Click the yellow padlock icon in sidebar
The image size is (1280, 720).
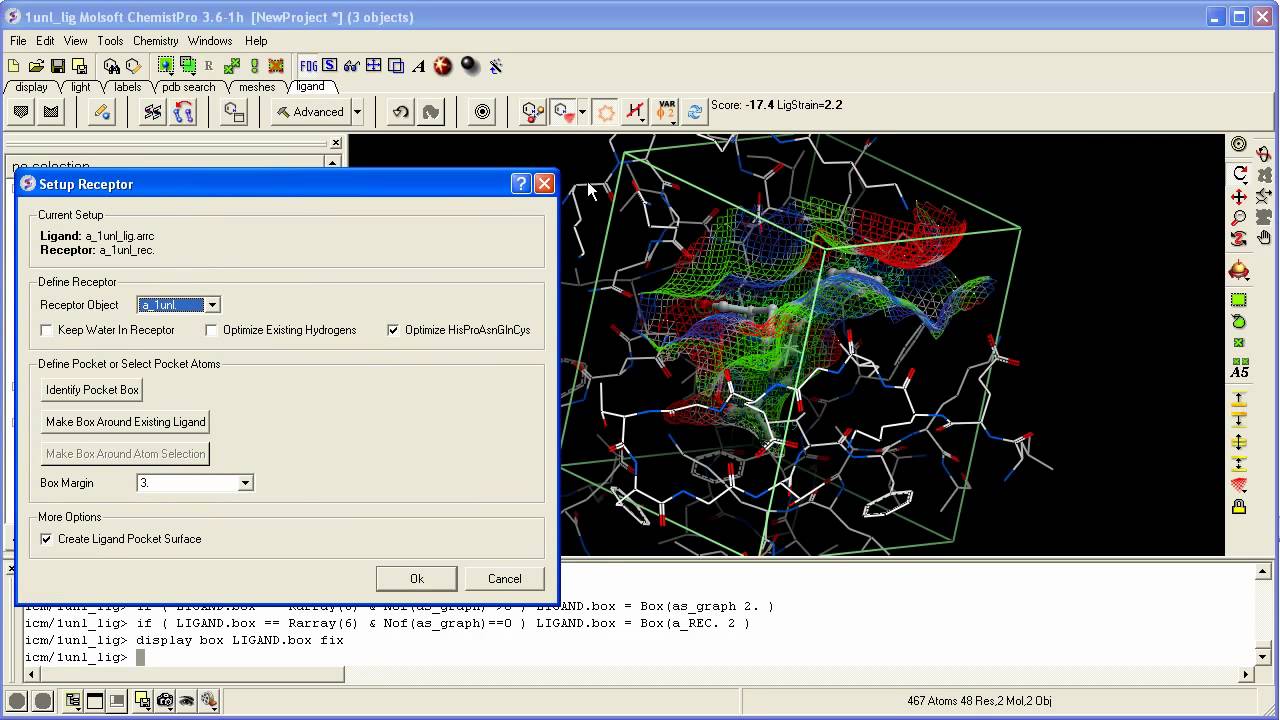[x=1240, y=507]
